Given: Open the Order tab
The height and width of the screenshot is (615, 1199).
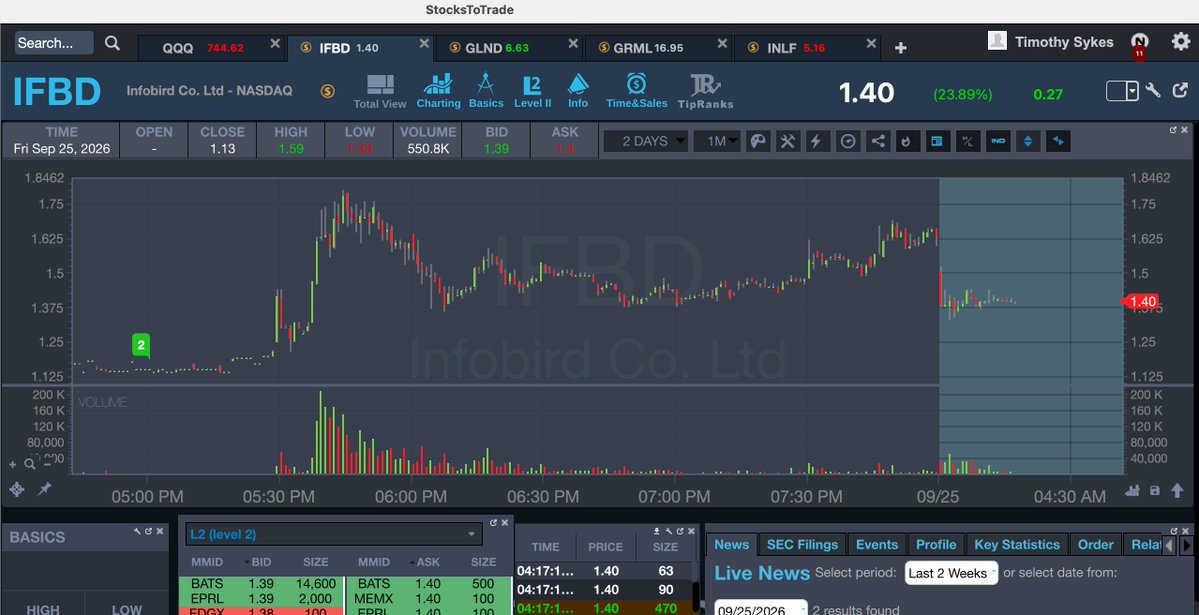Looking at the screenshot, I should coord(1096,545).
